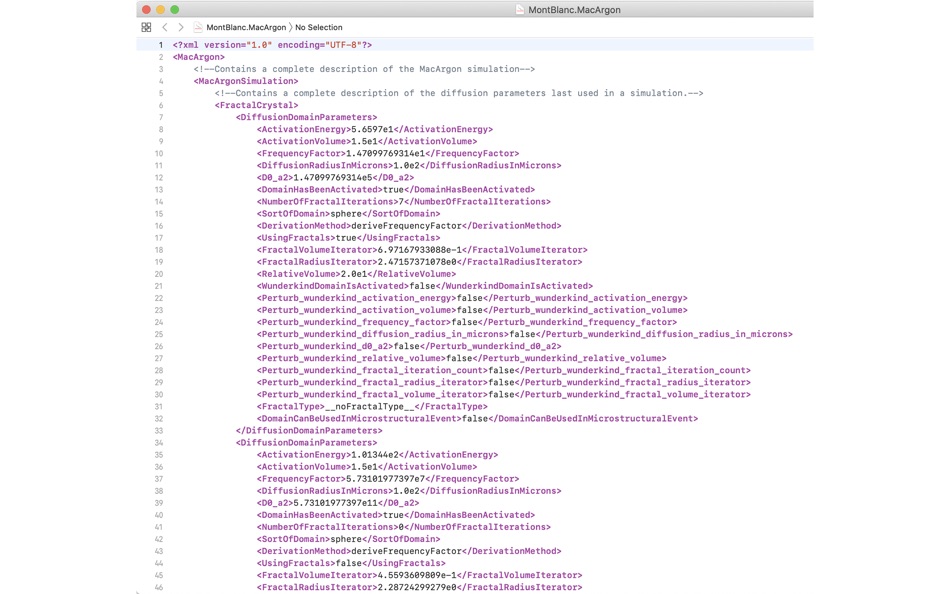Click the MacArgonSimulation tag on line 4
This screenshot has height=594, width=950.
tap(246, 81)
